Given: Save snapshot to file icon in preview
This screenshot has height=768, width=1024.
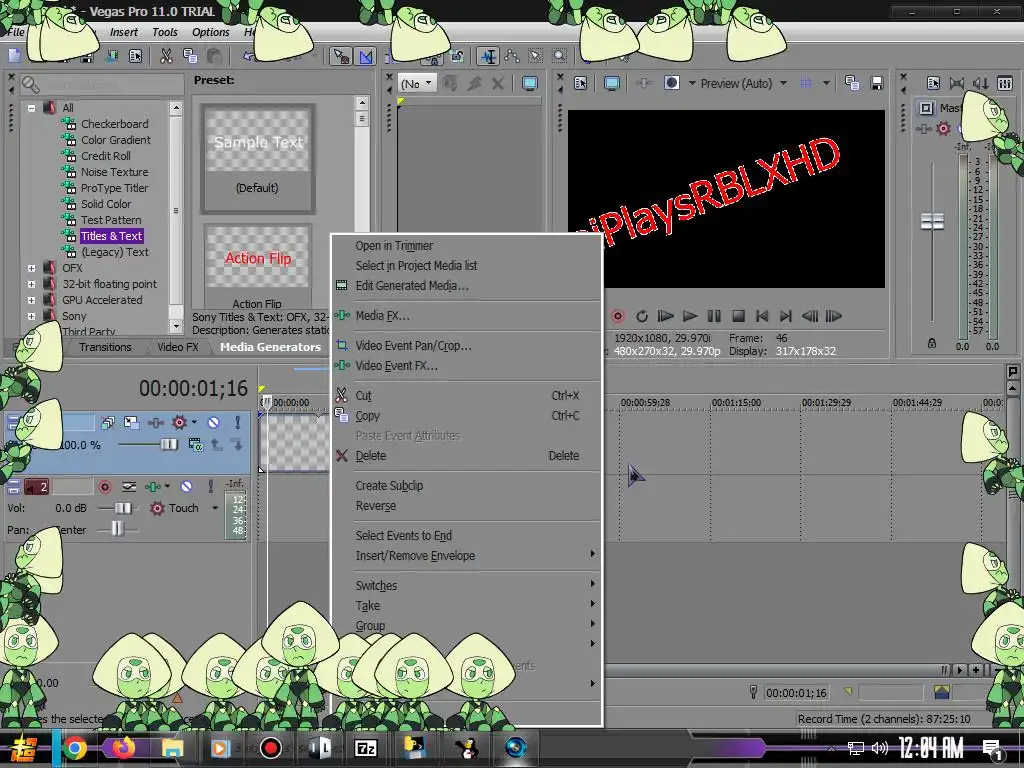Looking at the screenshot, I should 877,83.
